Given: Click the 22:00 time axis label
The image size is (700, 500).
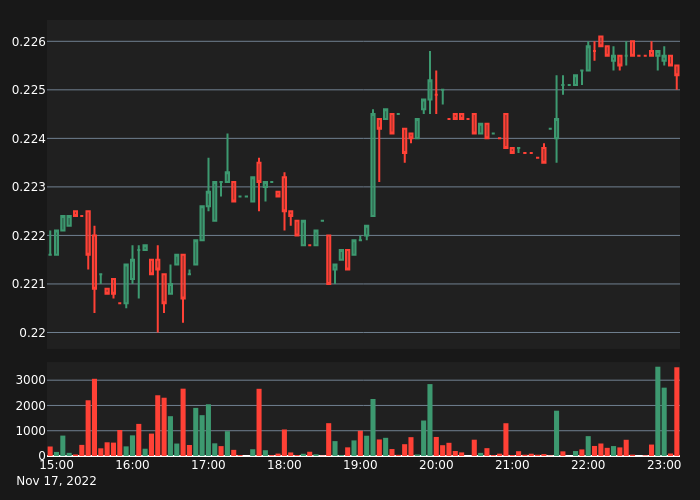Looking at the screenshot, I should pos(588,465).
